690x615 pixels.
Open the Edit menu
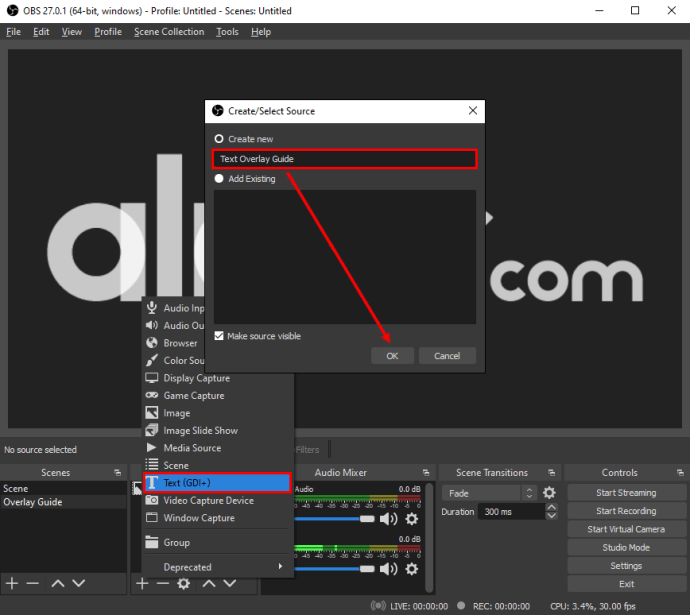(41, 32)
